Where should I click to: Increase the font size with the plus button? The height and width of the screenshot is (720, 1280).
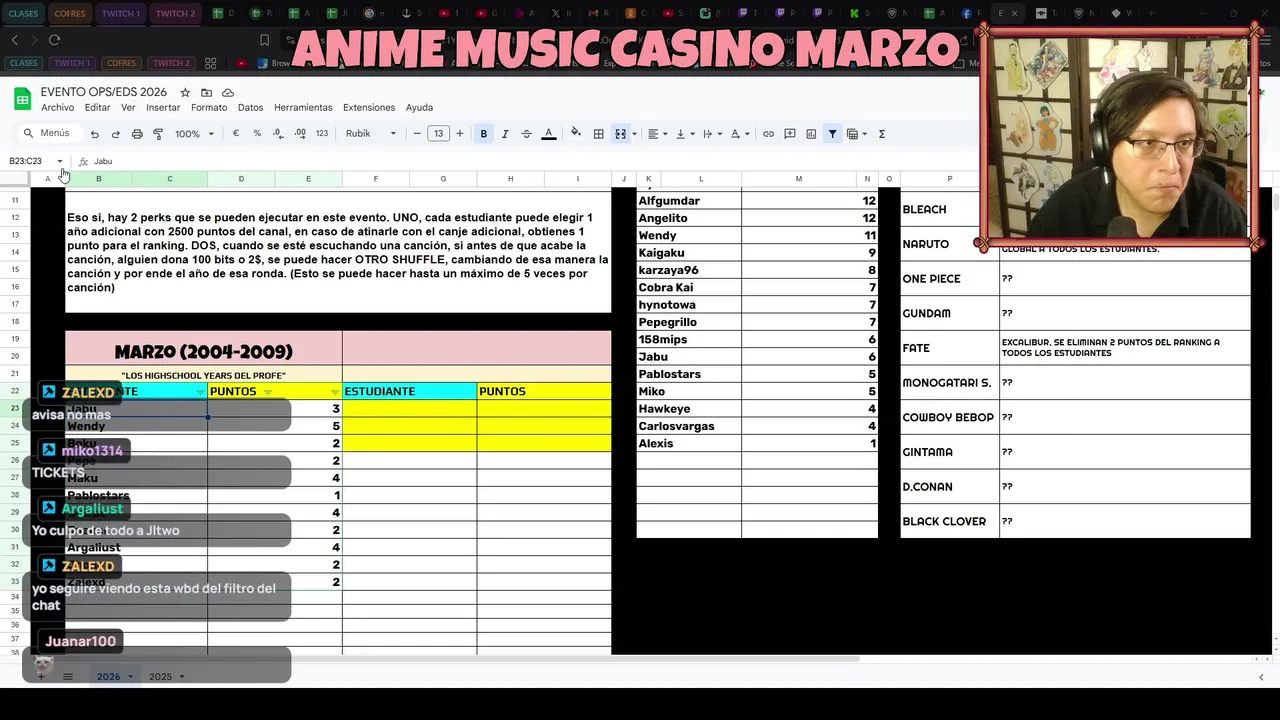click(460, 134)
